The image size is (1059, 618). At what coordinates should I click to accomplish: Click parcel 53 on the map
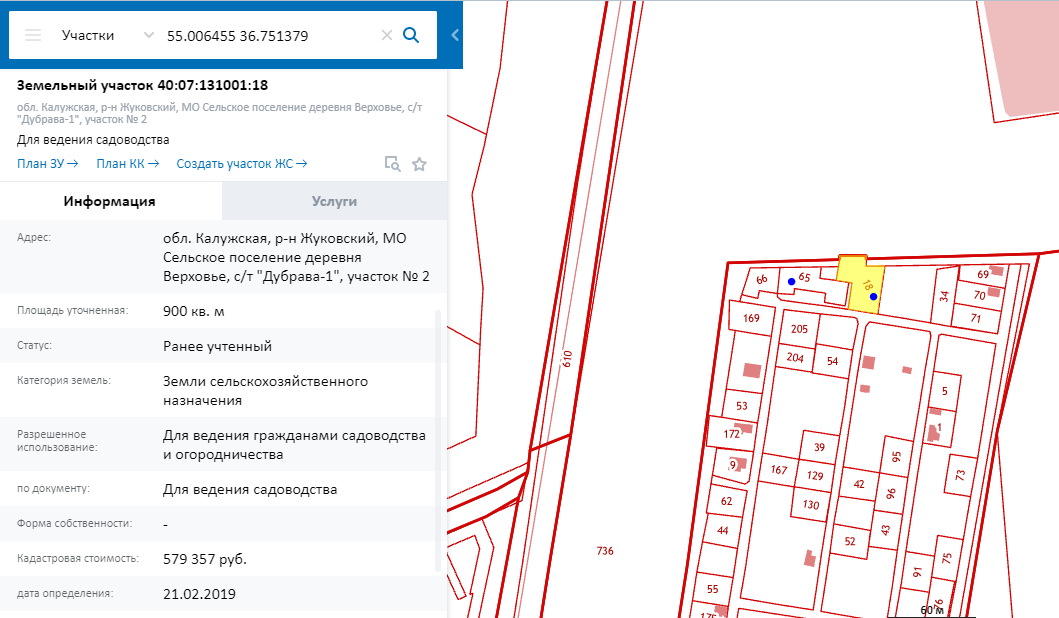tap(742, 406)
